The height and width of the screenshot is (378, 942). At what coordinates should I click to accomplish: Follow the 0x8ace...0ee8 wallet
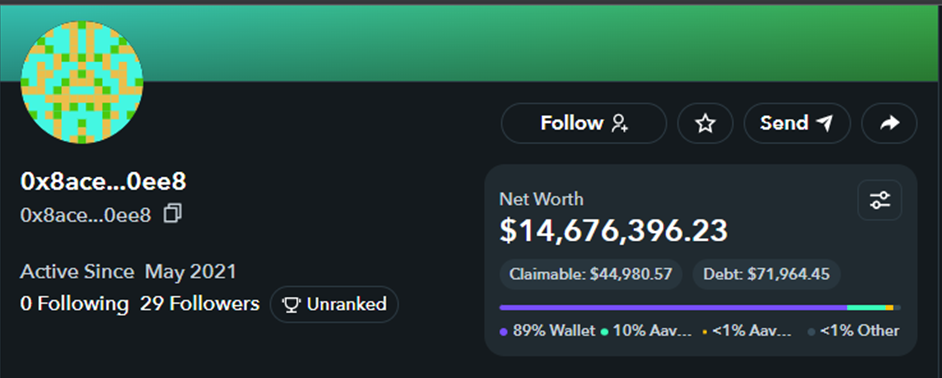[x=584, y=123]
